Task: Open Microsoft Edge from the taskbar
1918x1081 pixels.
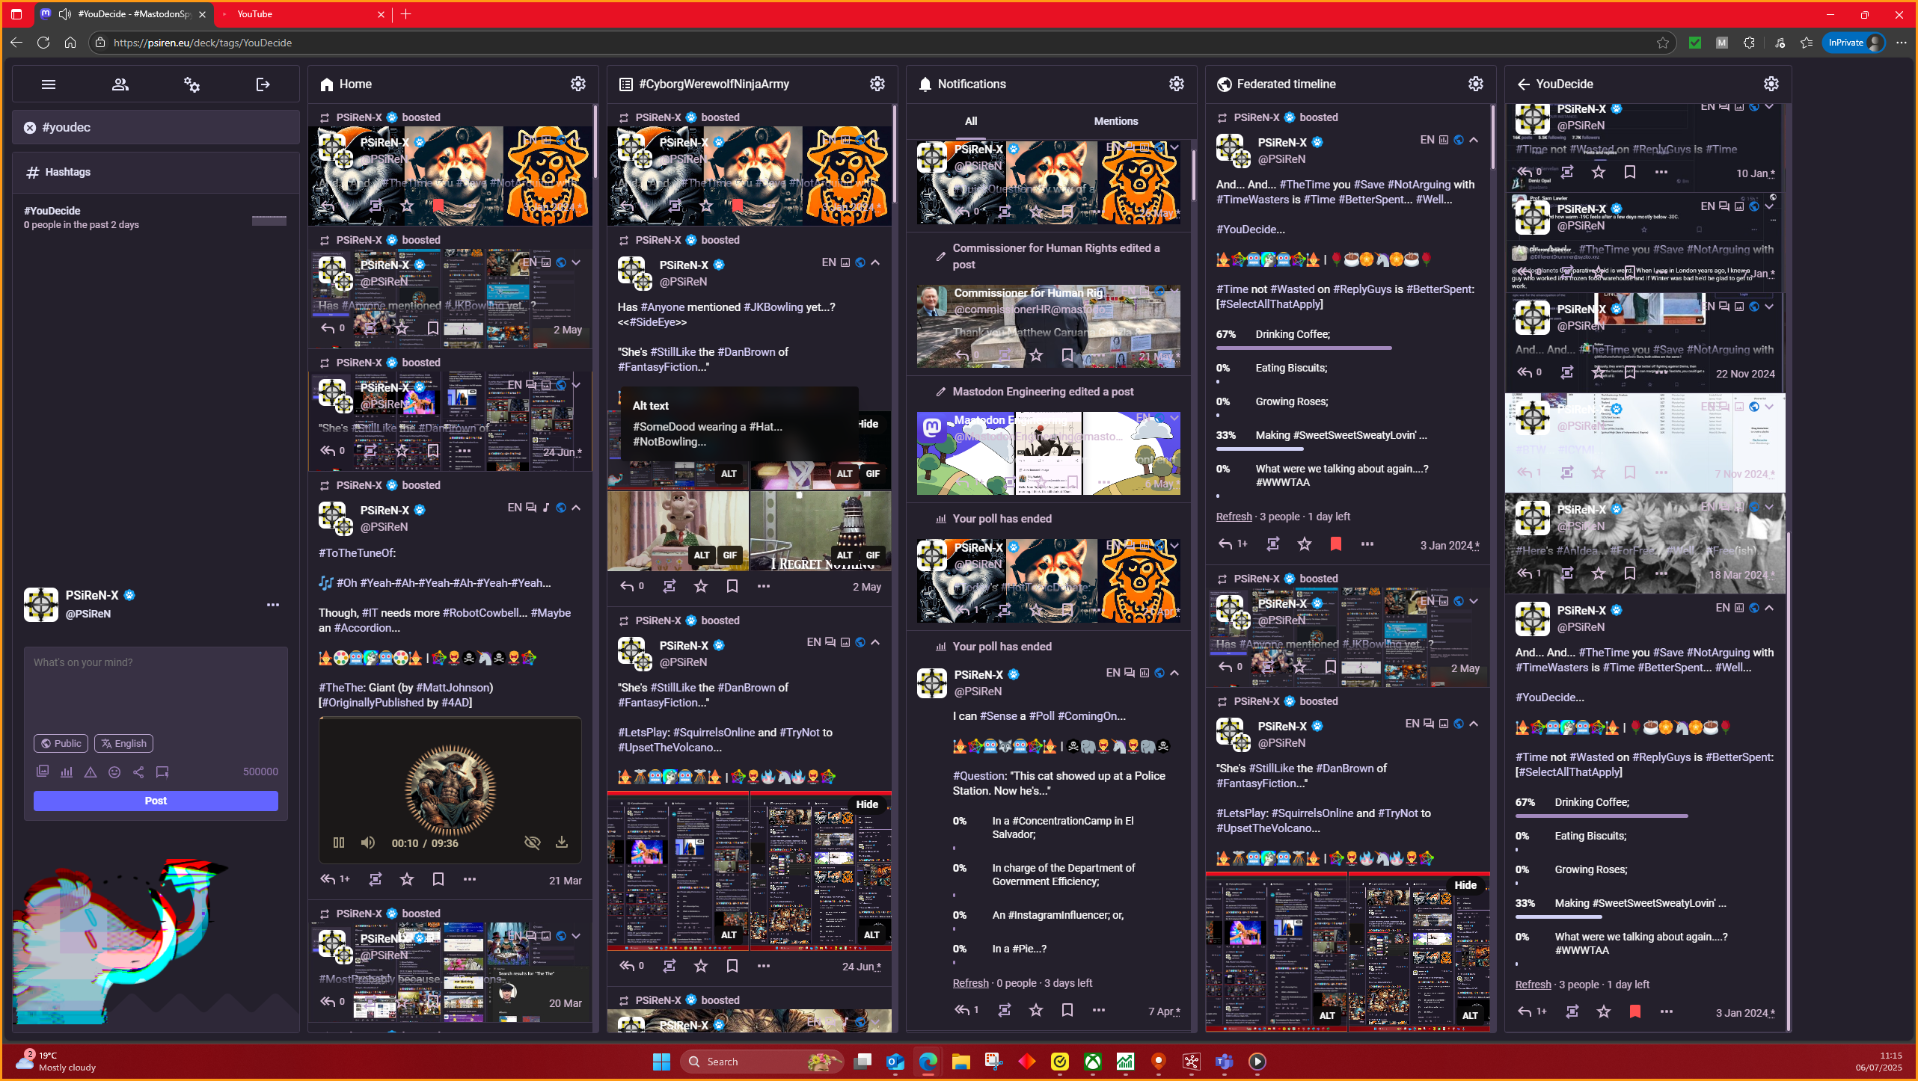Action: point(928,1062)
